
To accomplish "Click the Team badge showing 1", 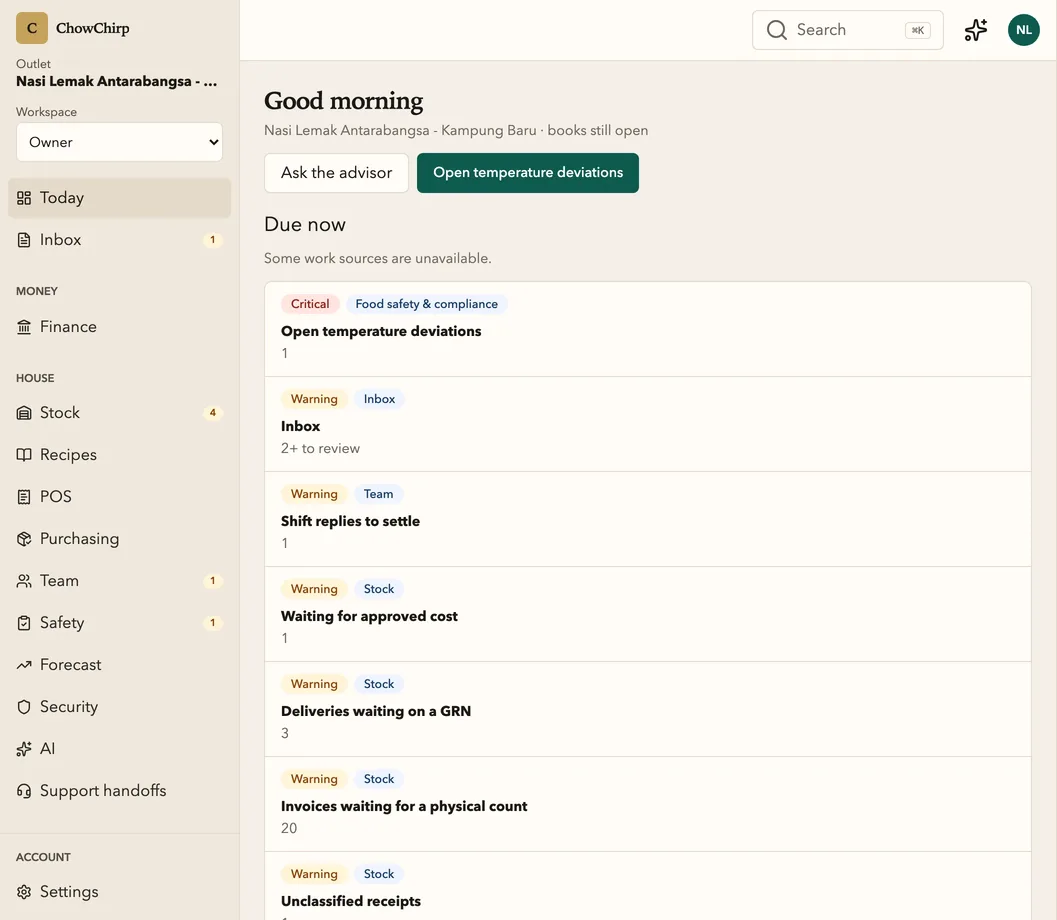I will point(212,581).
